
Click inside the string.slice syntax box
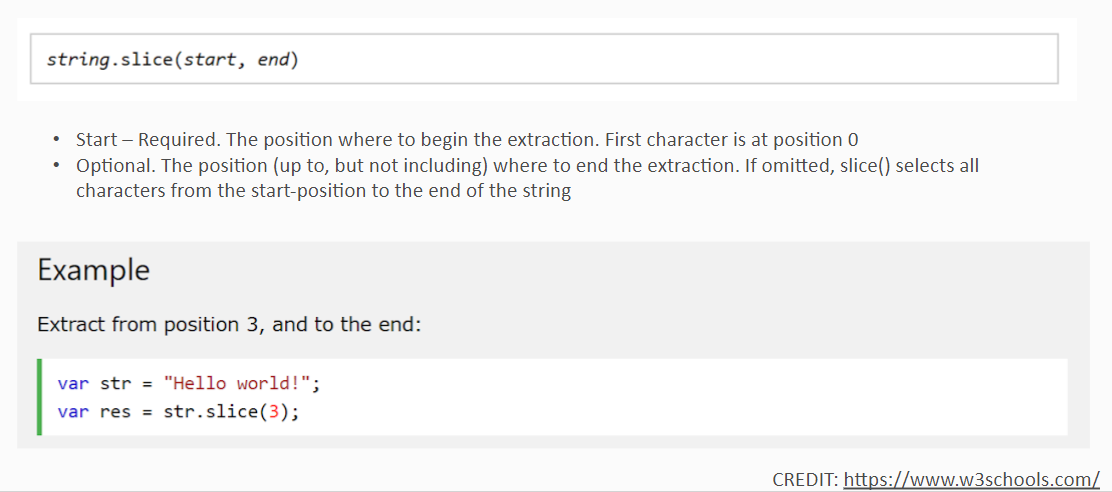[x=545, y=59]
